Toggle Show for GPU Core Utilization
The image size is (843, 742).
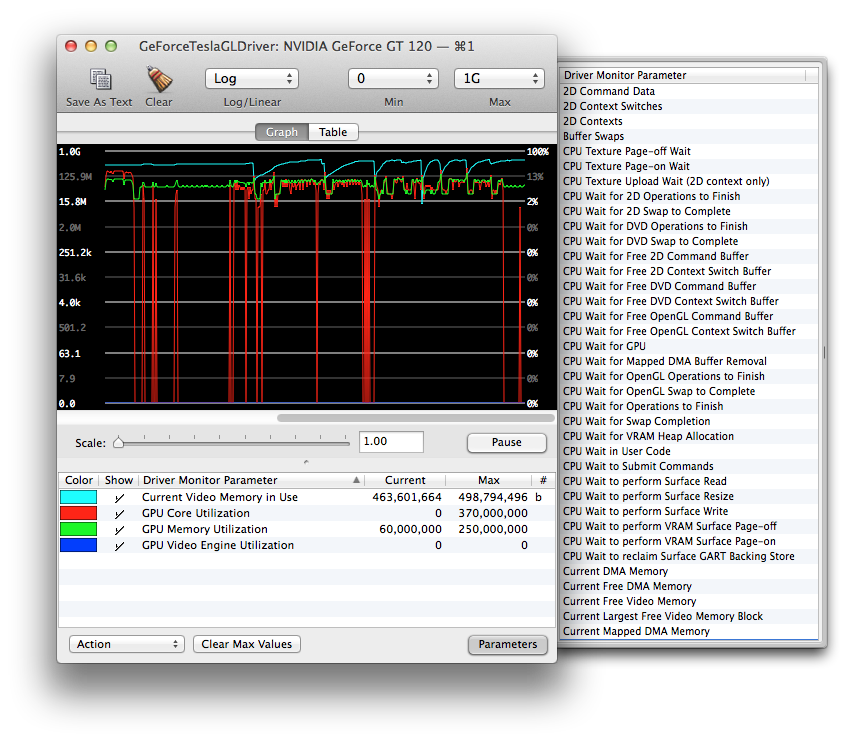119,513
